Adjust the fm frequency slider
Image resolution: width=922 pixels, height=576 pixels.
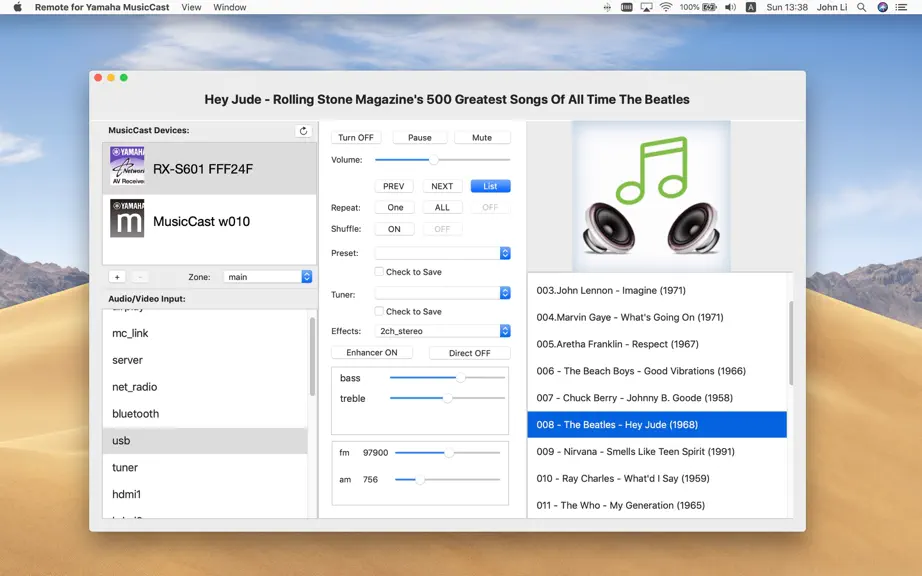click(449, 453)
